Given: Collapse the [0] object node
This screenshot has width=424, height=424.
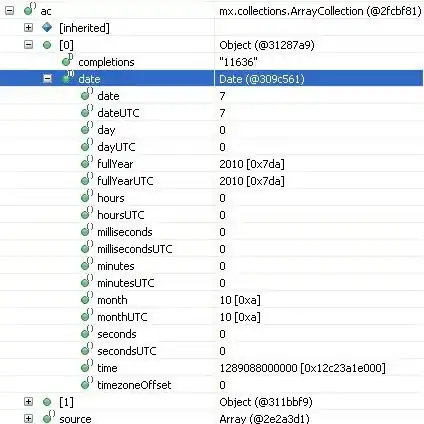Looking at the screenshot, I should click(29, 45).
